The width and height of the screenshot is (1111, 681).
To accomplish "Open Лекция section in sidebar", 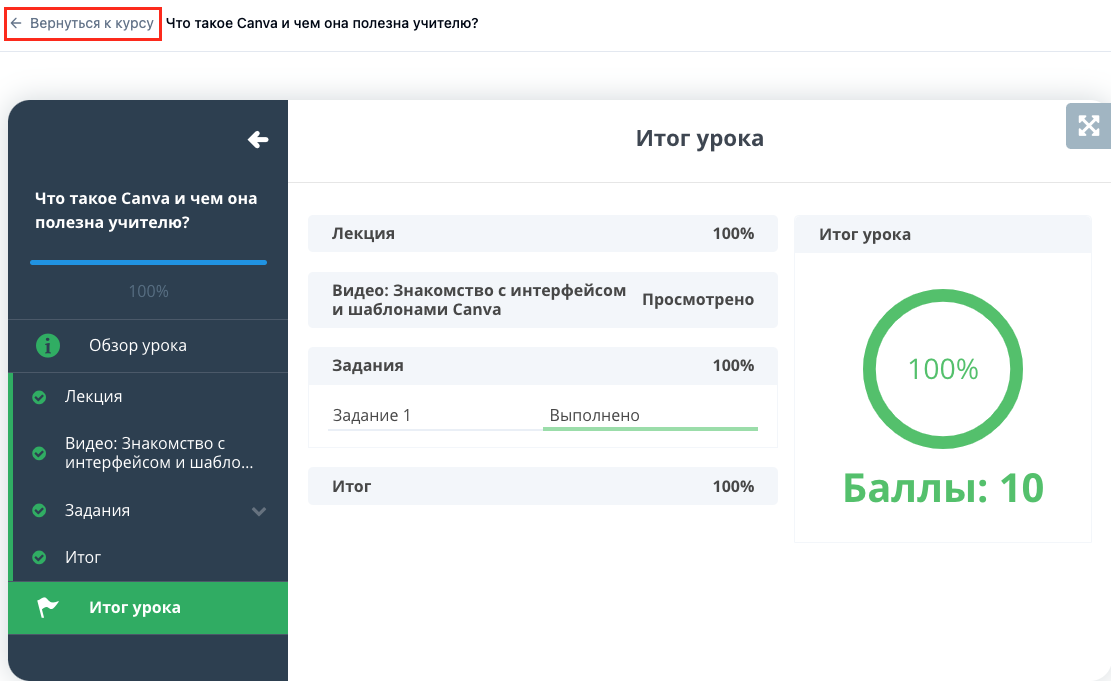I will pos(148,397).
